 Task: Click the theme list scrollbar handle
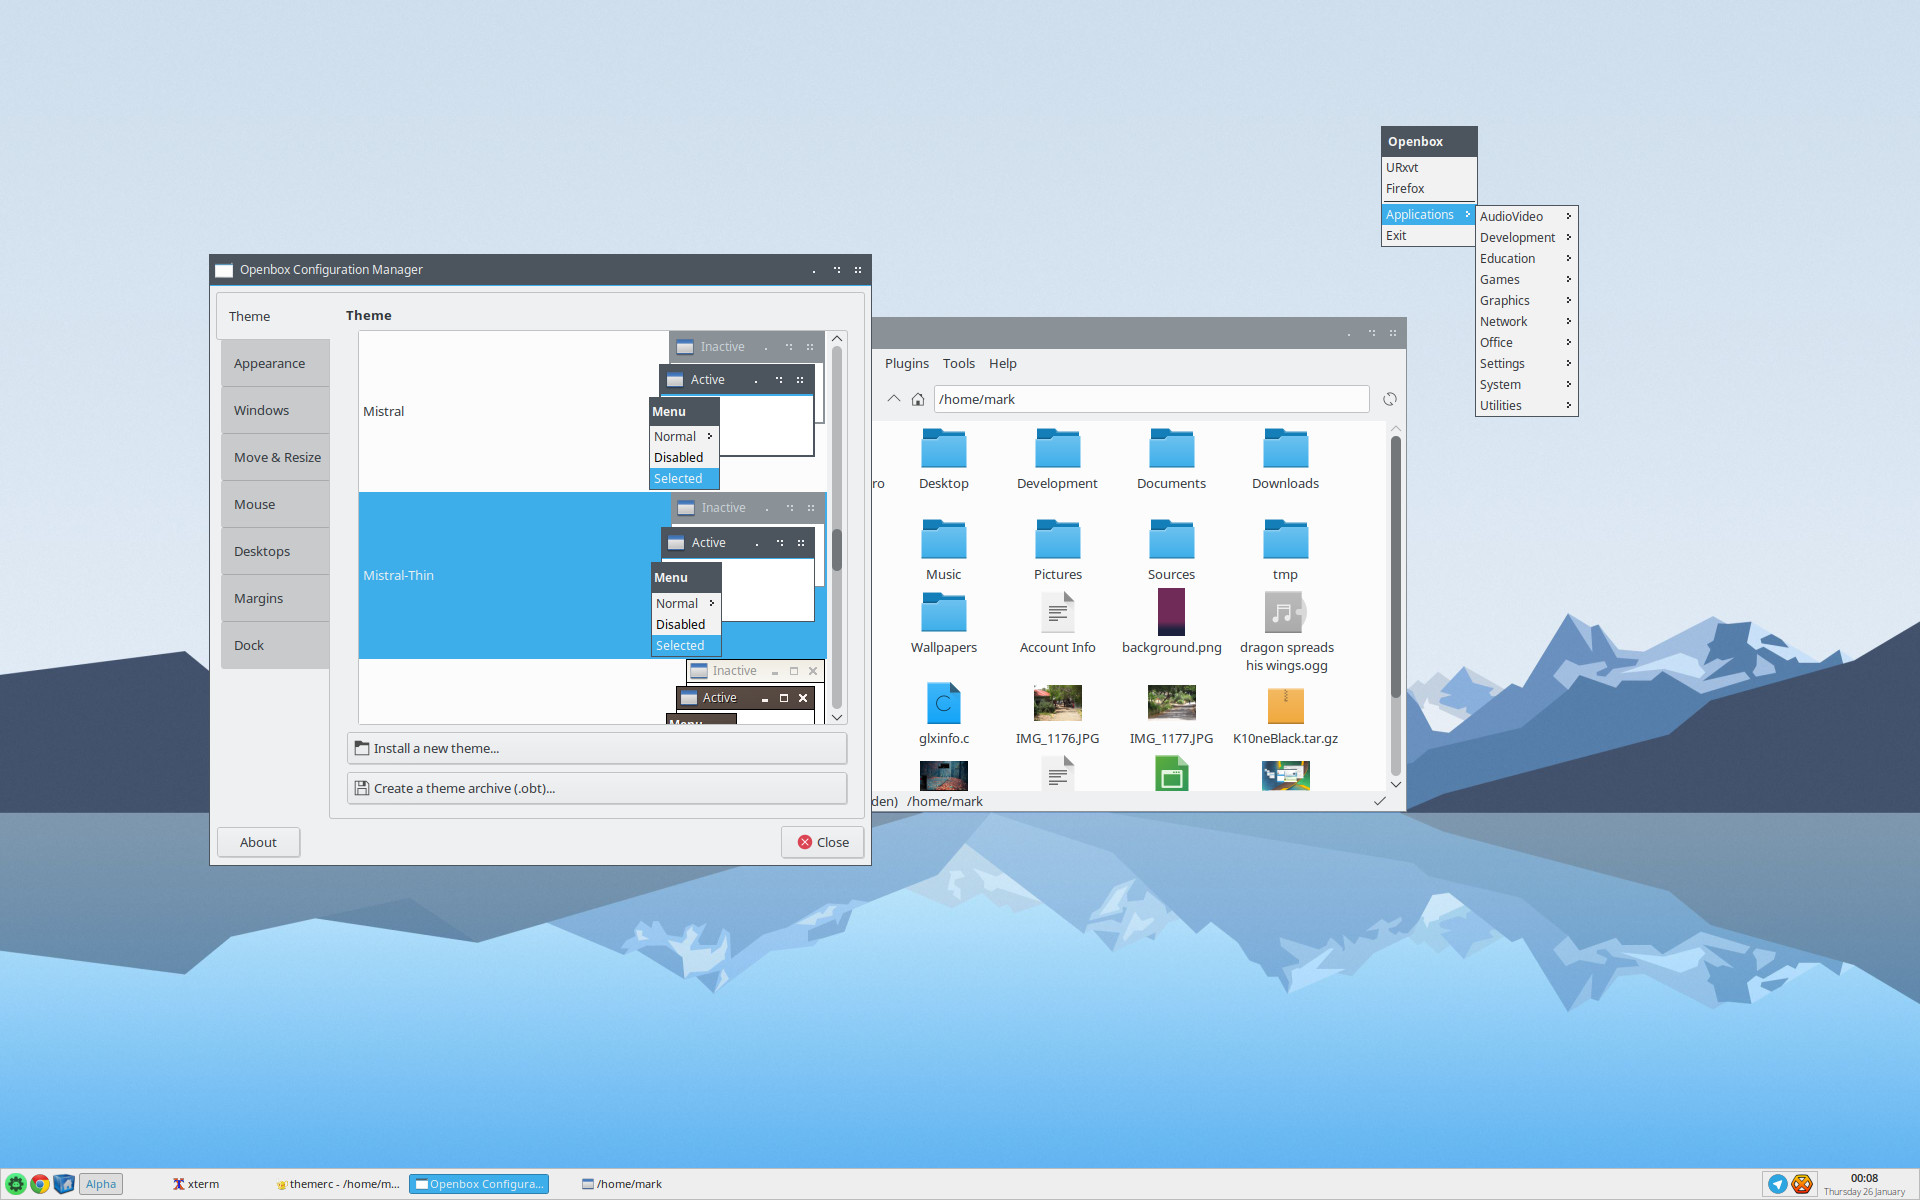tap(837, 550)
